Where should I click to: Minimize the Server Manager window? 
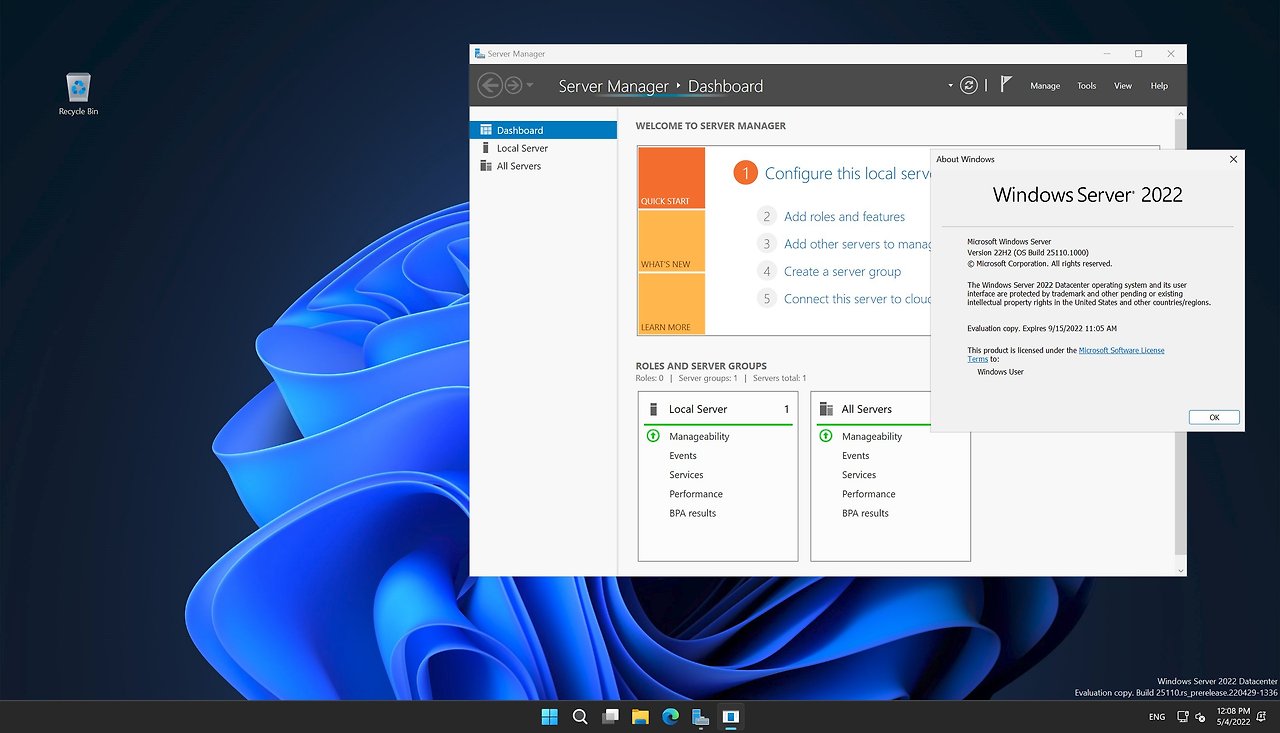coord(1107,54)
